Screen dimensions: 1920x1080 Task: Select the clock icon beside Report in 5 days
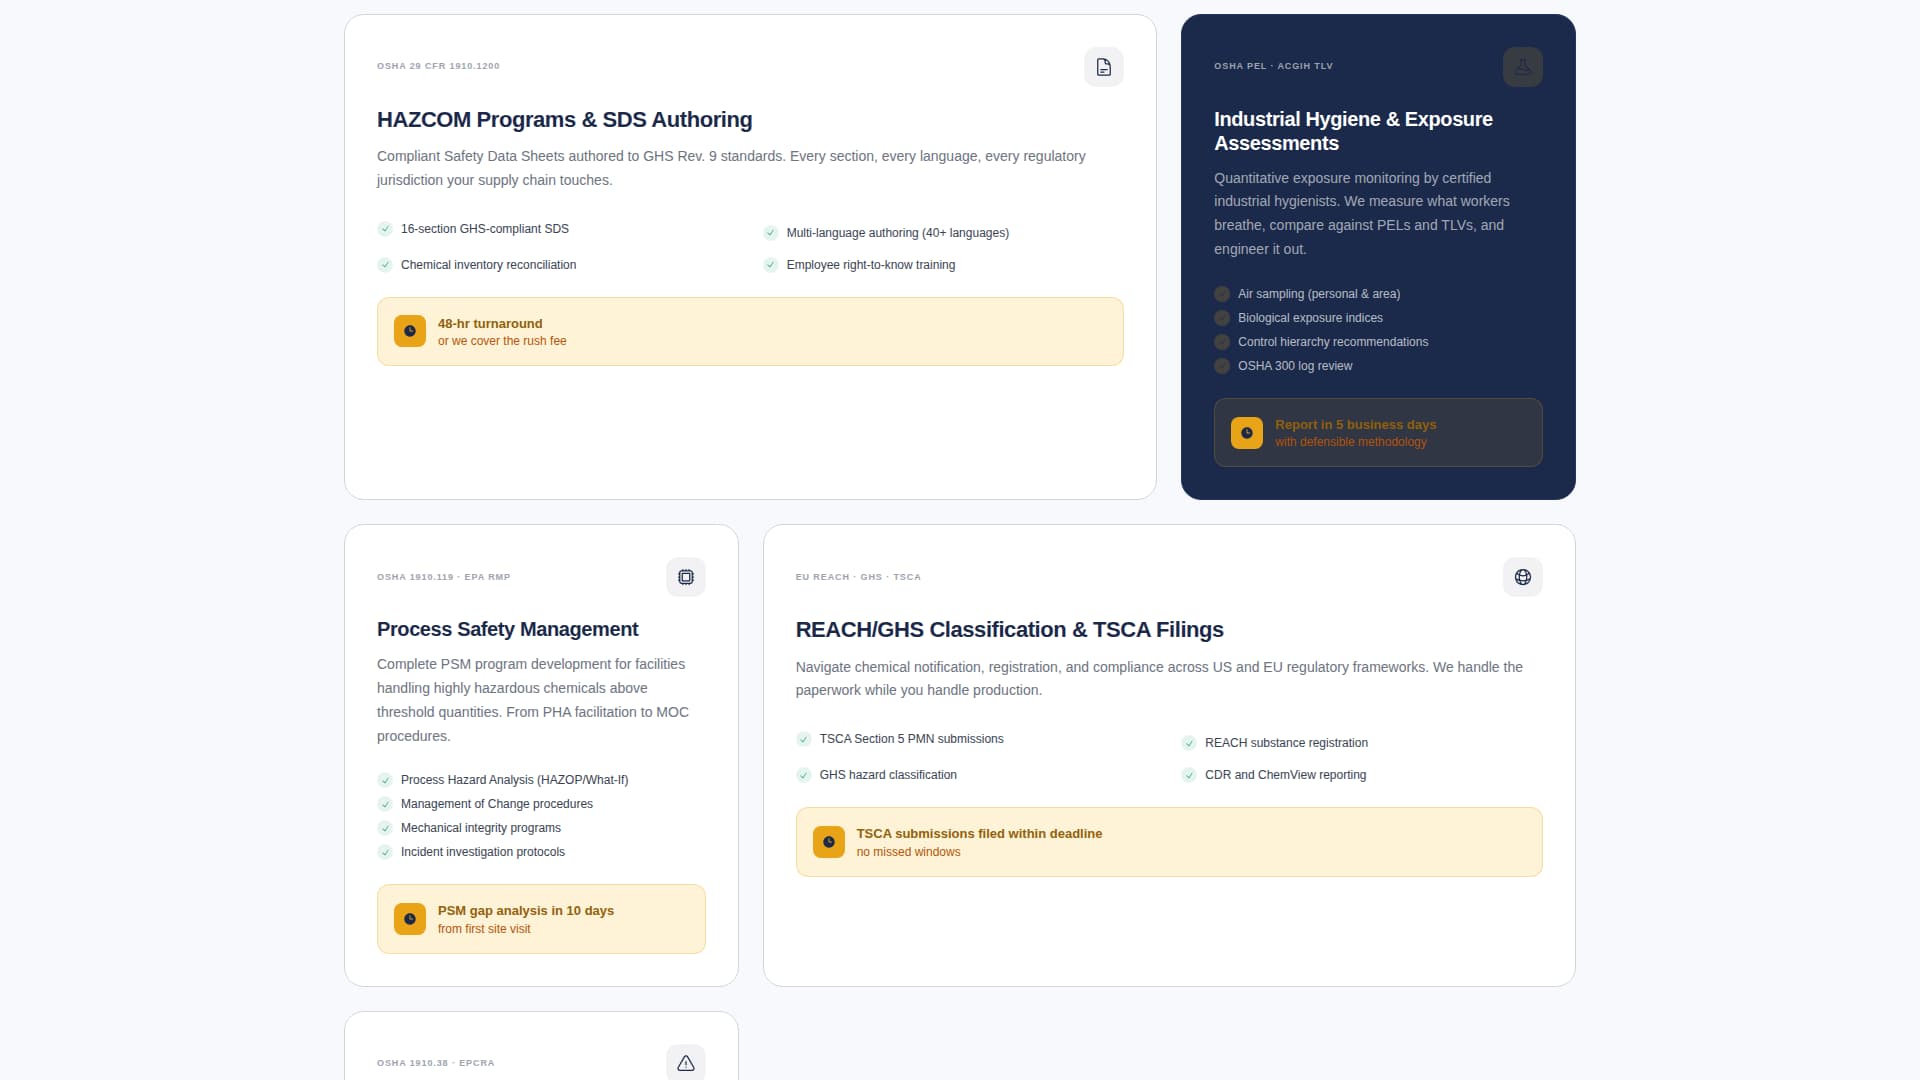click(x=1246, y=432)
